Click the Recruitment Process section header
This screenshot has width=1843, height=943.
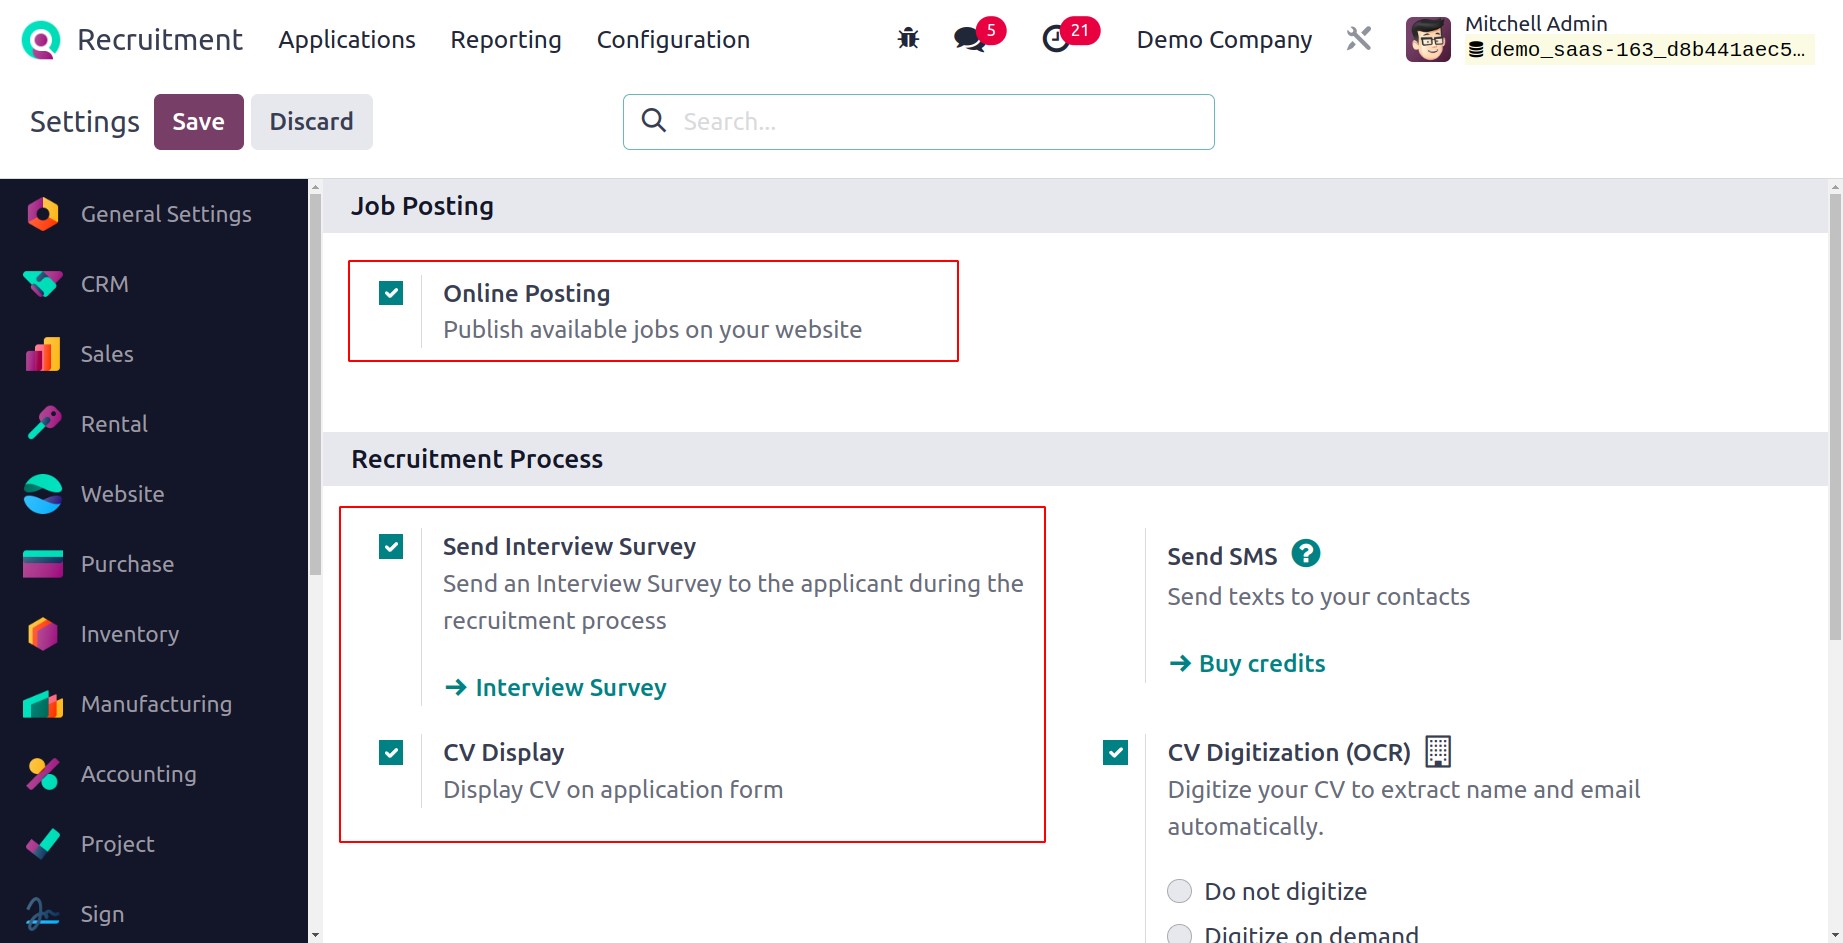(477, 459)
